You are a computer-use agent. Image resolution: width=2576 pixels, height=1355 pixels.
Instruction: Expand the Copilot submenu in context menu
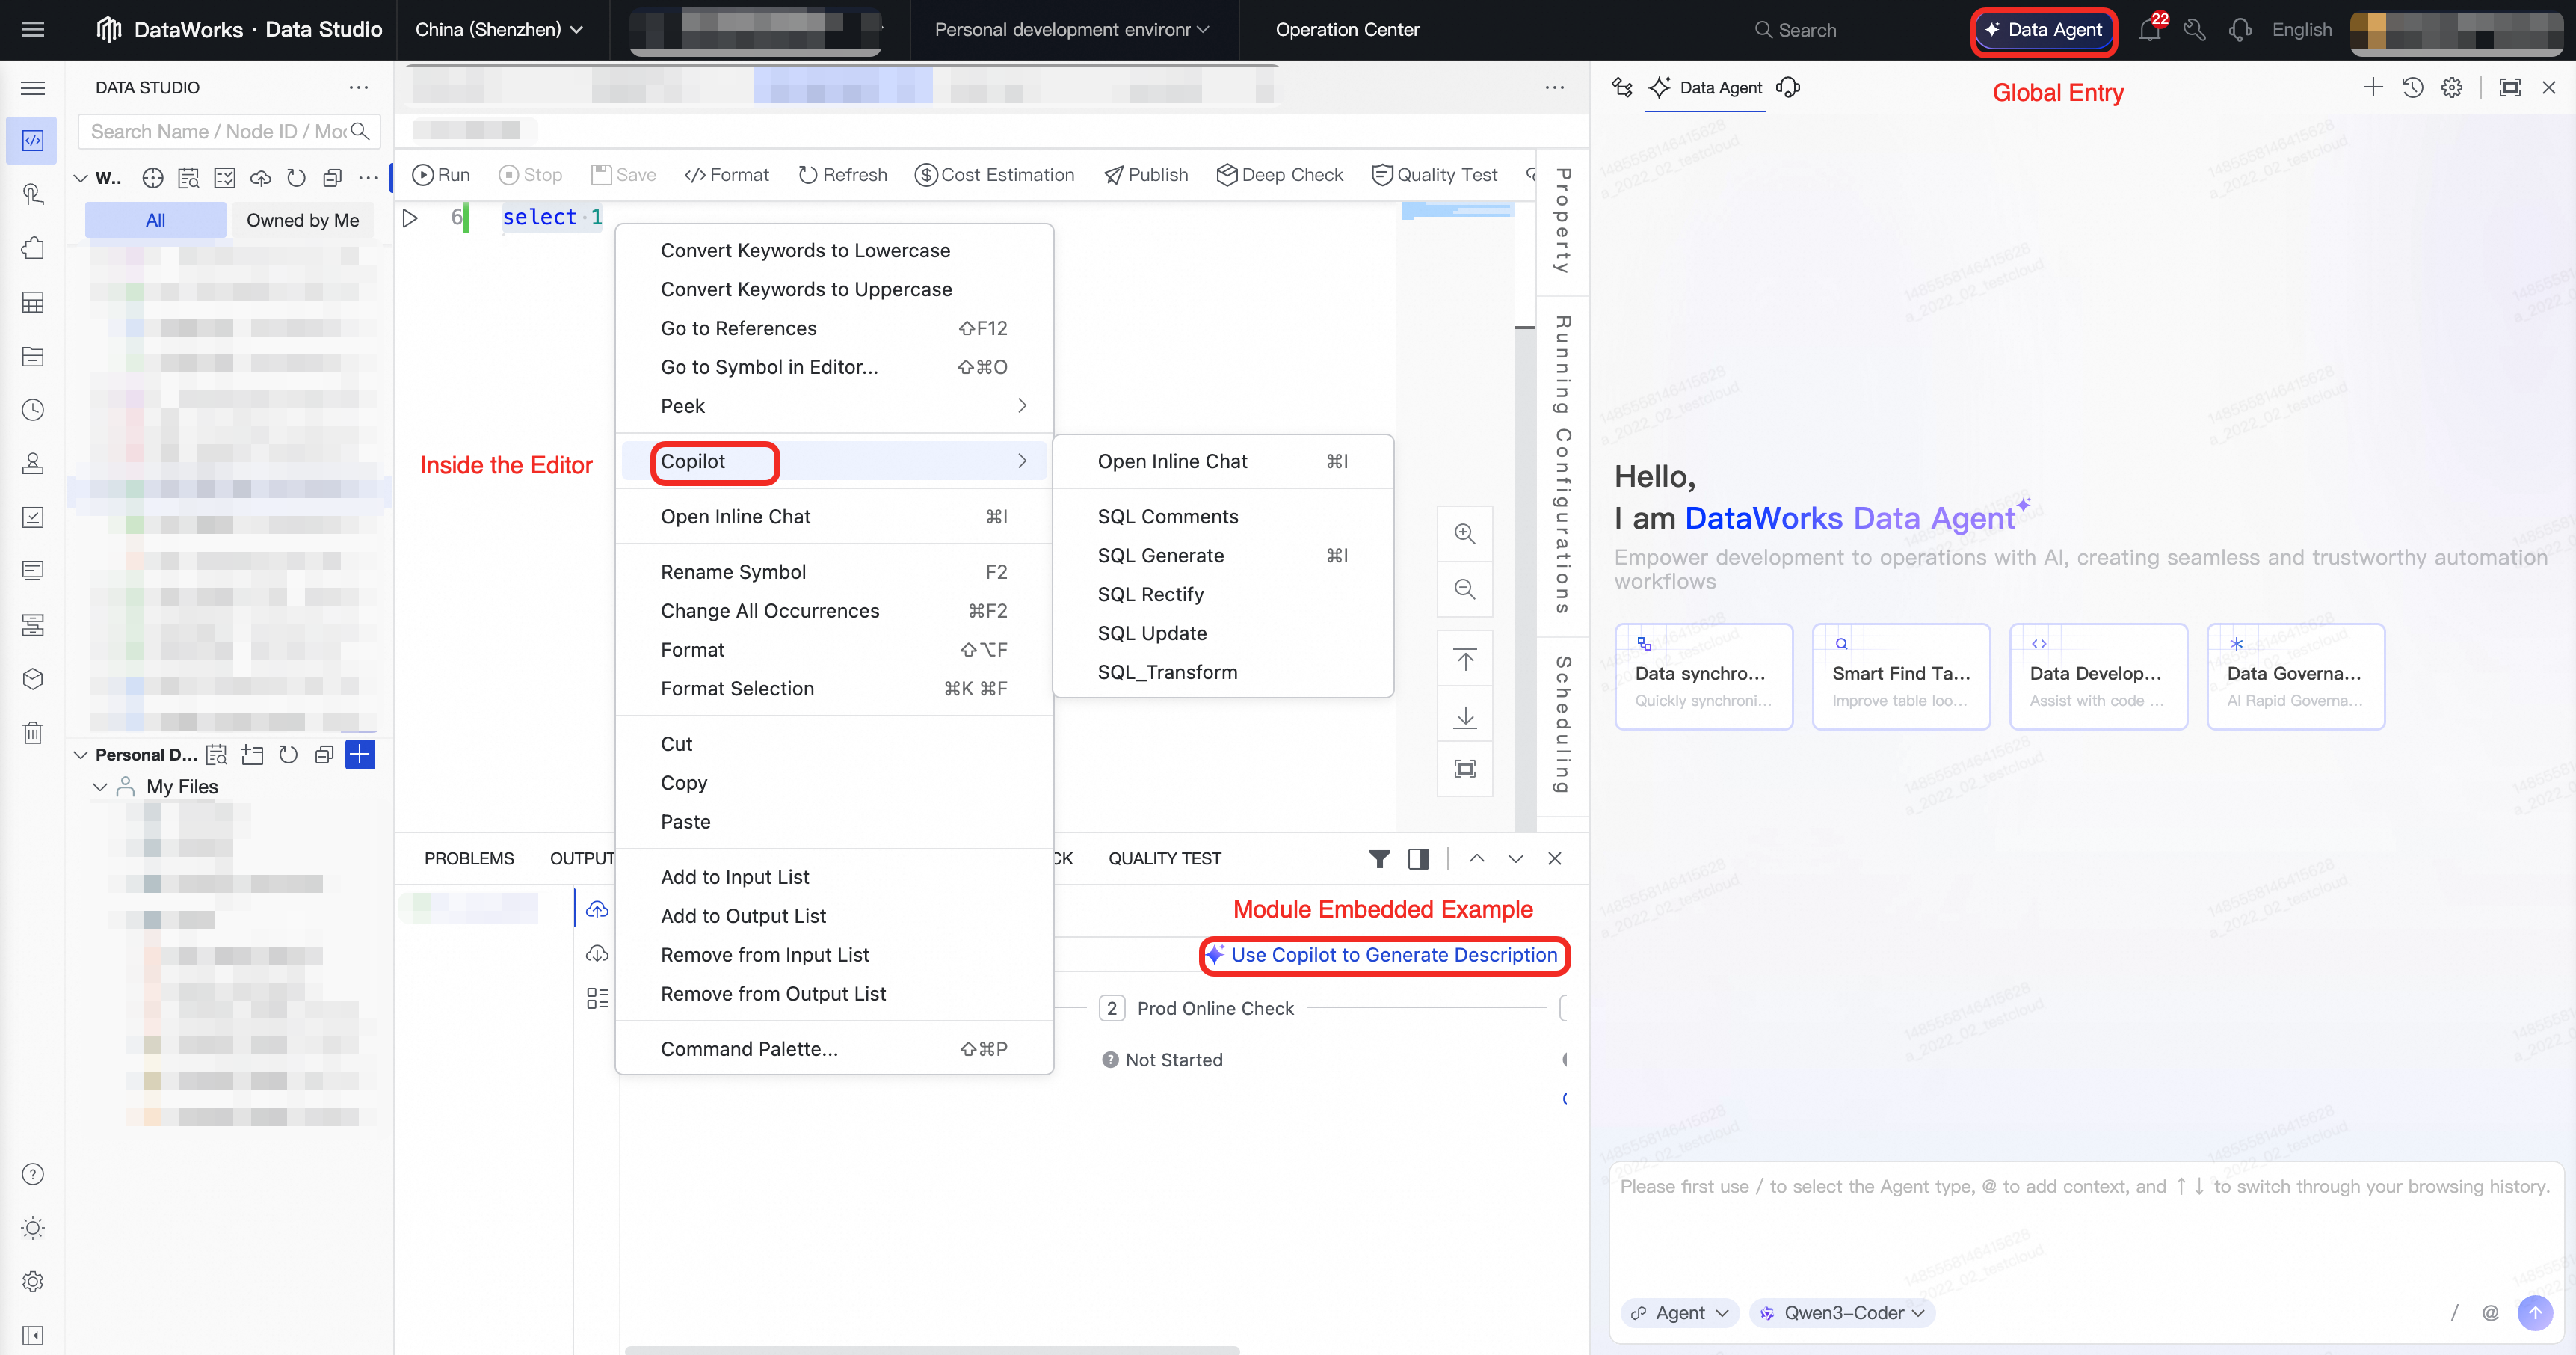click(x=834, y=461)
